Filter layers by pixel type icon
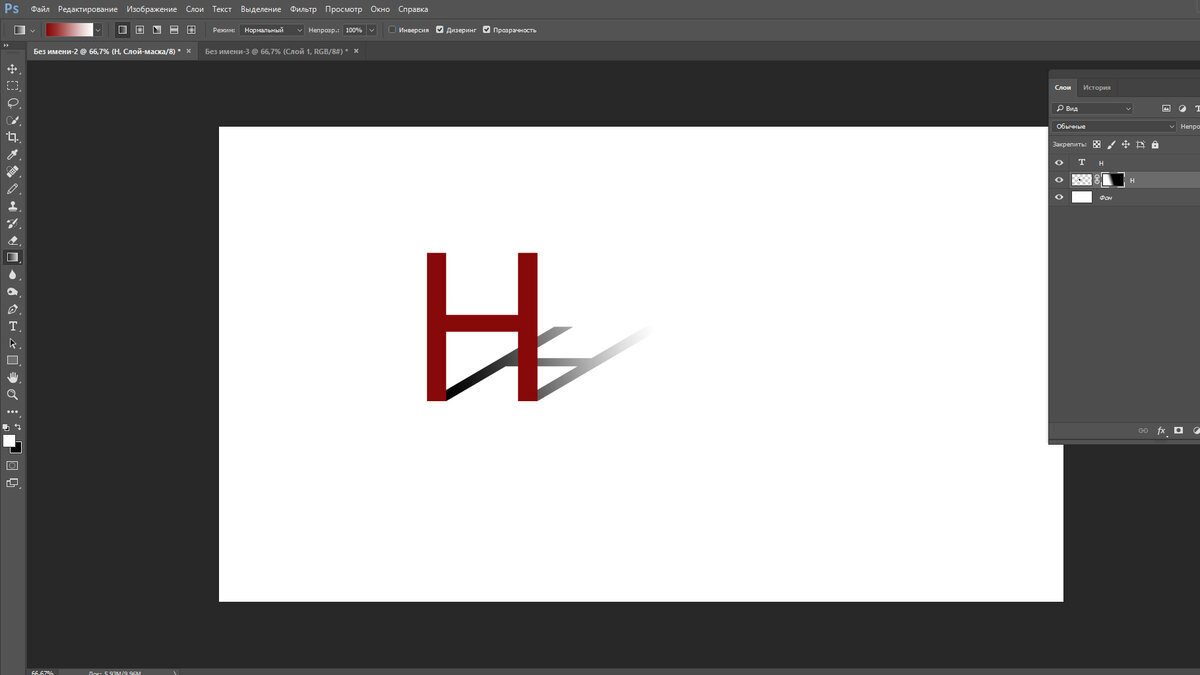 pos(1165,108)
